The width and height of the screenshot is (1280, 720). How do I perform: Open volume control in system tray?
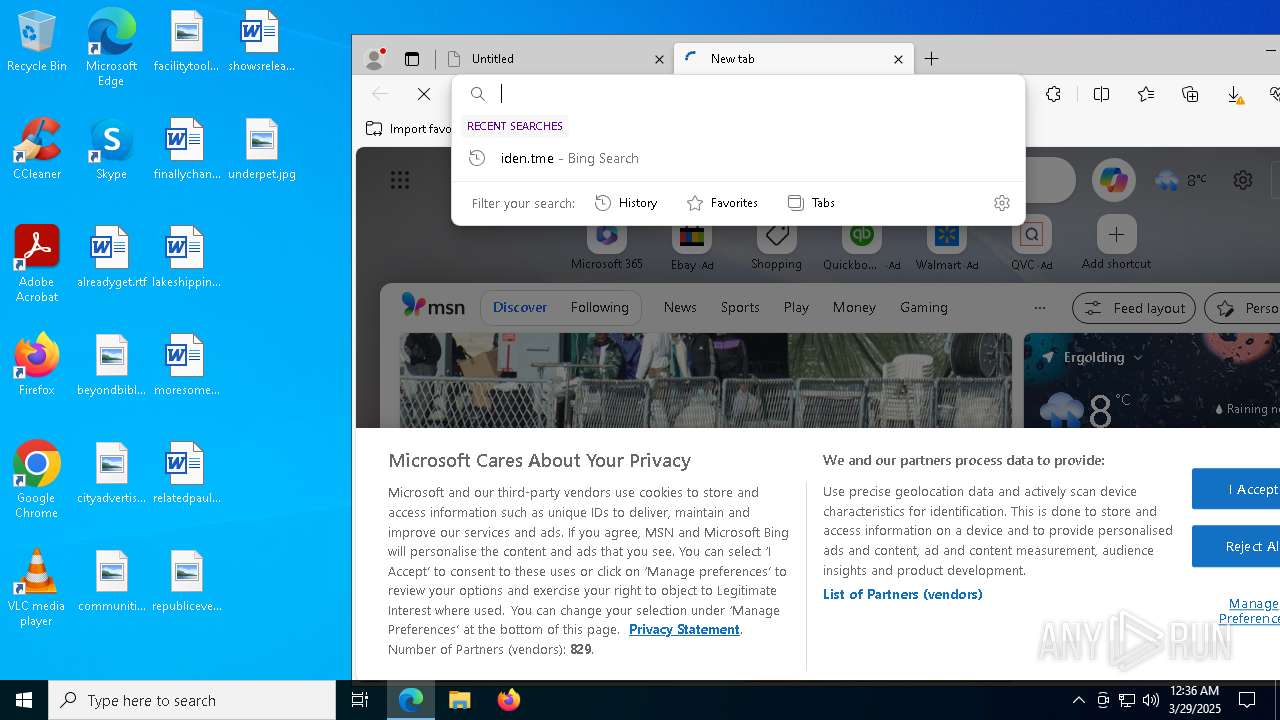pyautogui.click(x=1151, y=700)
